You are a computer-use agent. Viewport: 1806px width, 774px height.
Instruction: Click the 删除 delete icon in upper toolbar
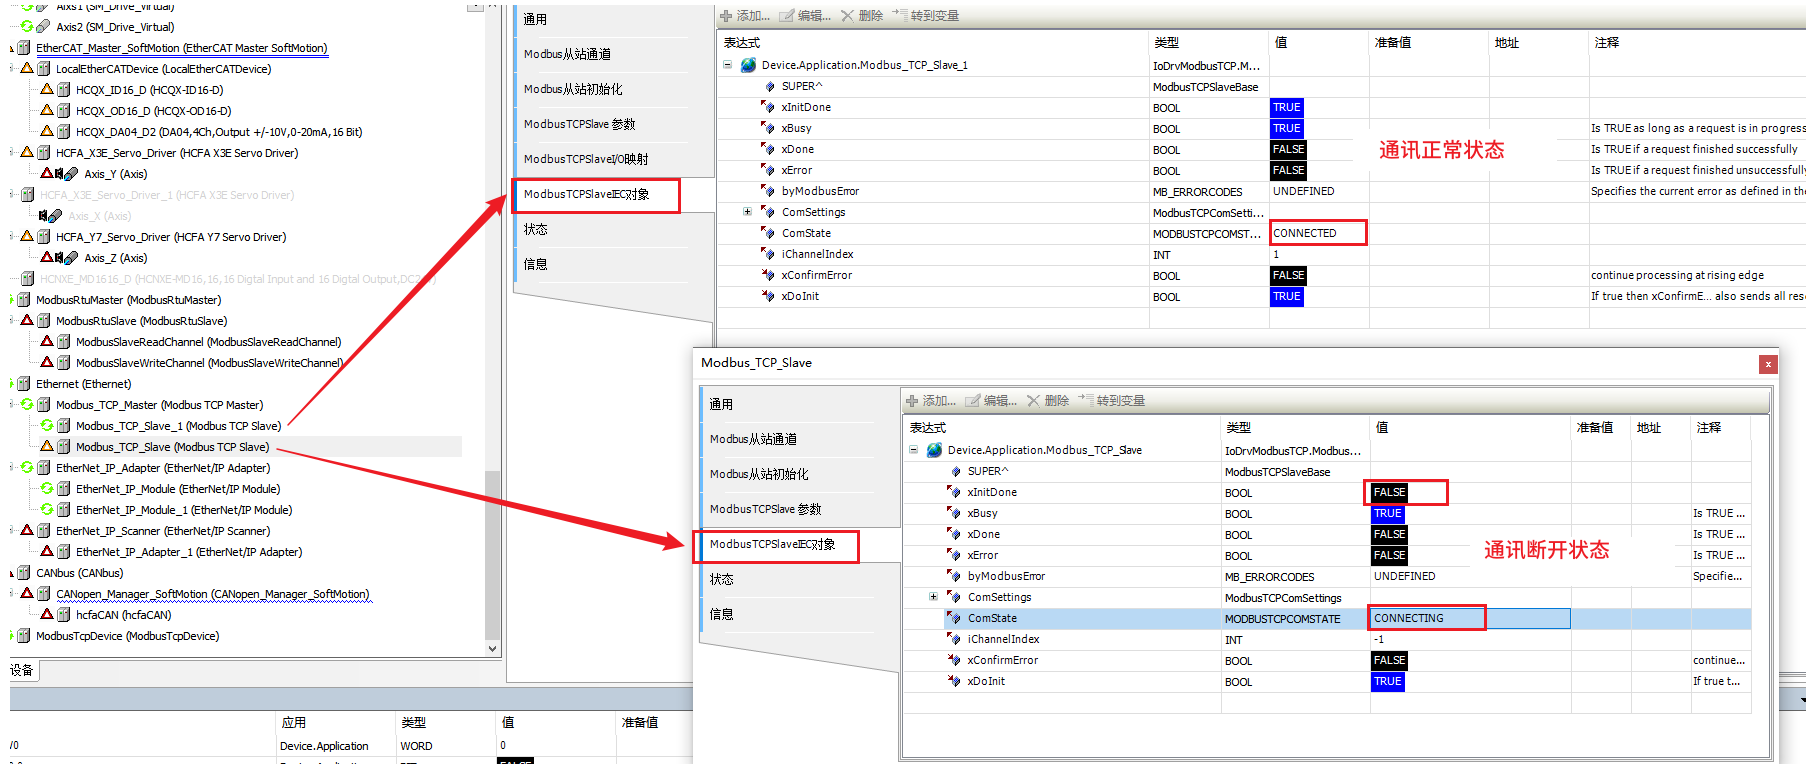click(848, 16)
